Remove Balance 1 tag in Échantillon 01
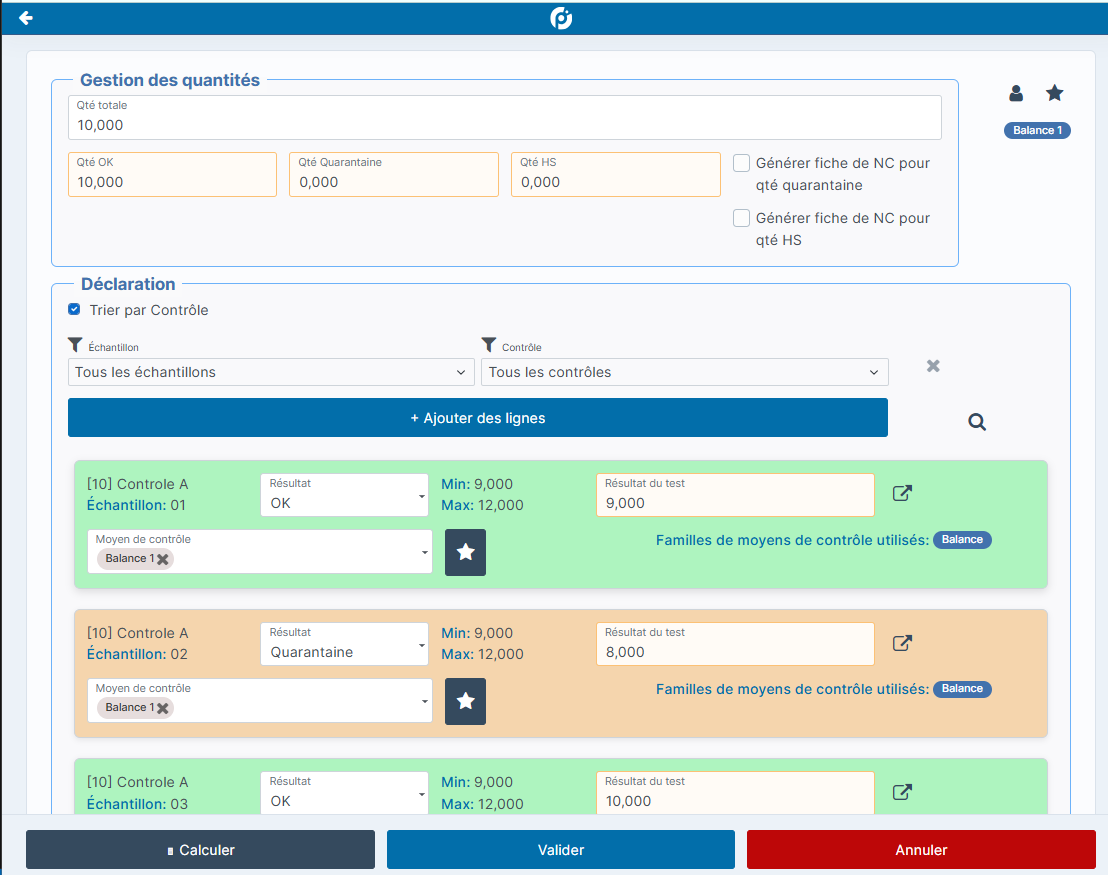 pos(162,559)
